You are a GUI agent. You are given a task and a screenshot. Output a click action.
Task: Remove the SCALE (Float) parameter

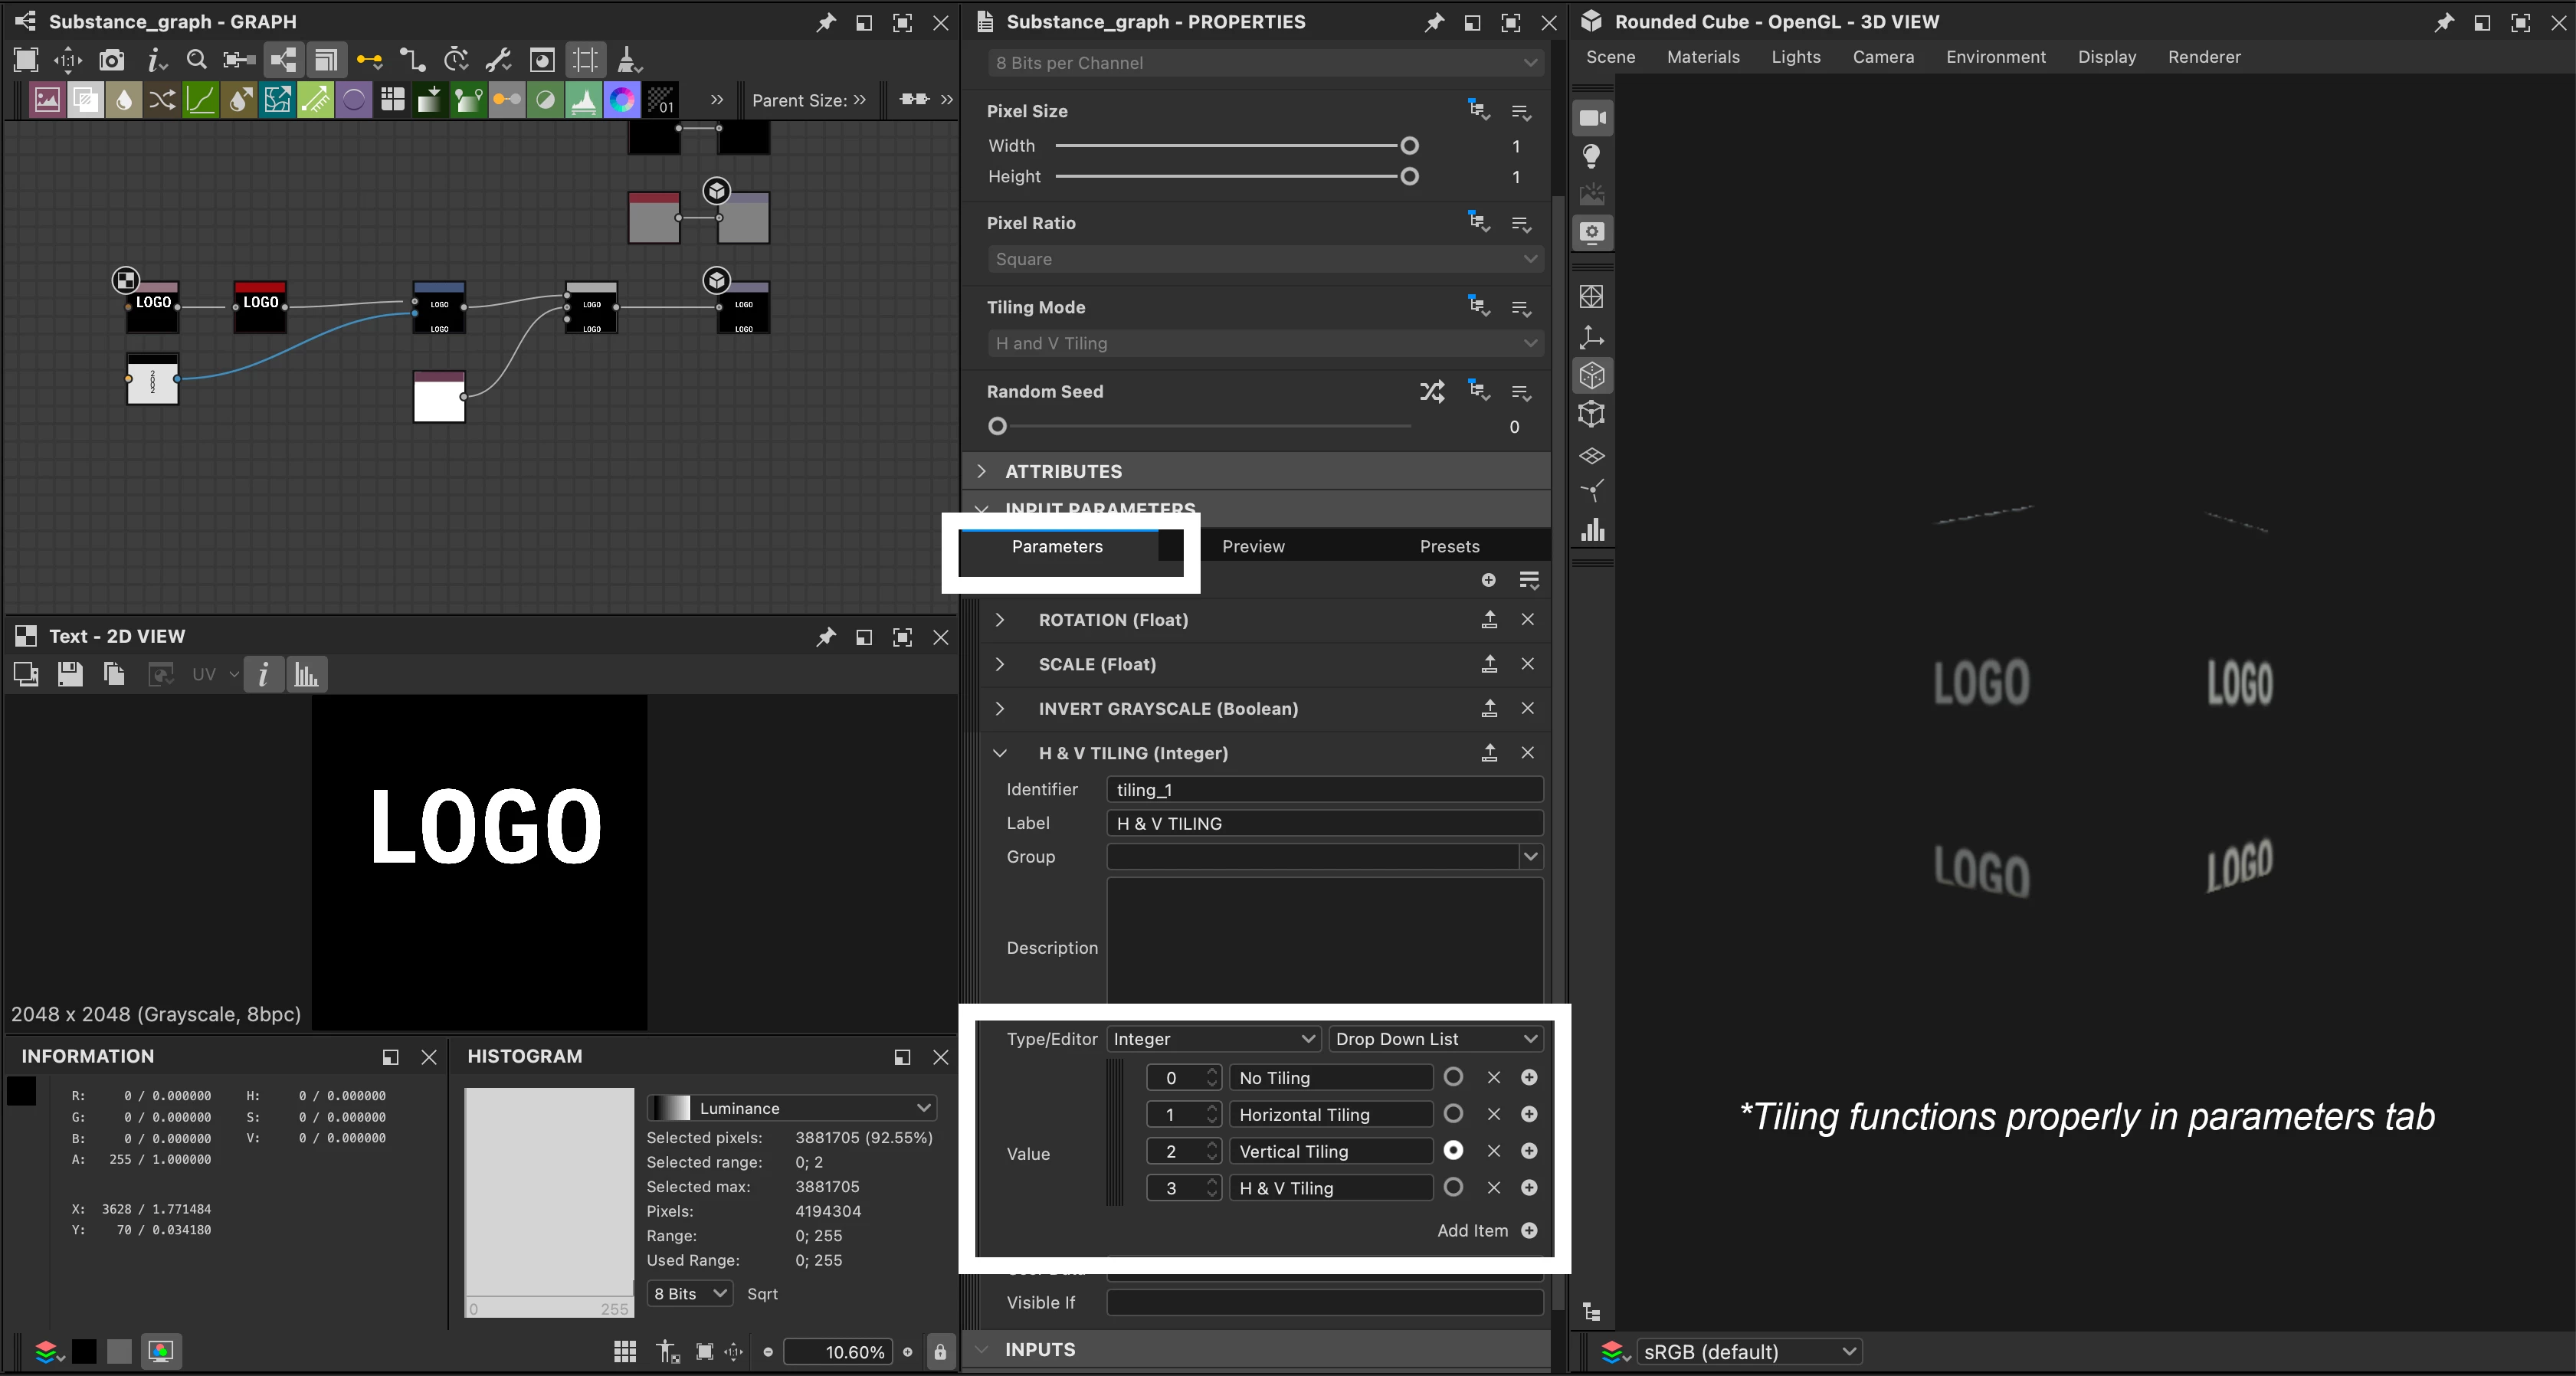tap(1527, 664)
